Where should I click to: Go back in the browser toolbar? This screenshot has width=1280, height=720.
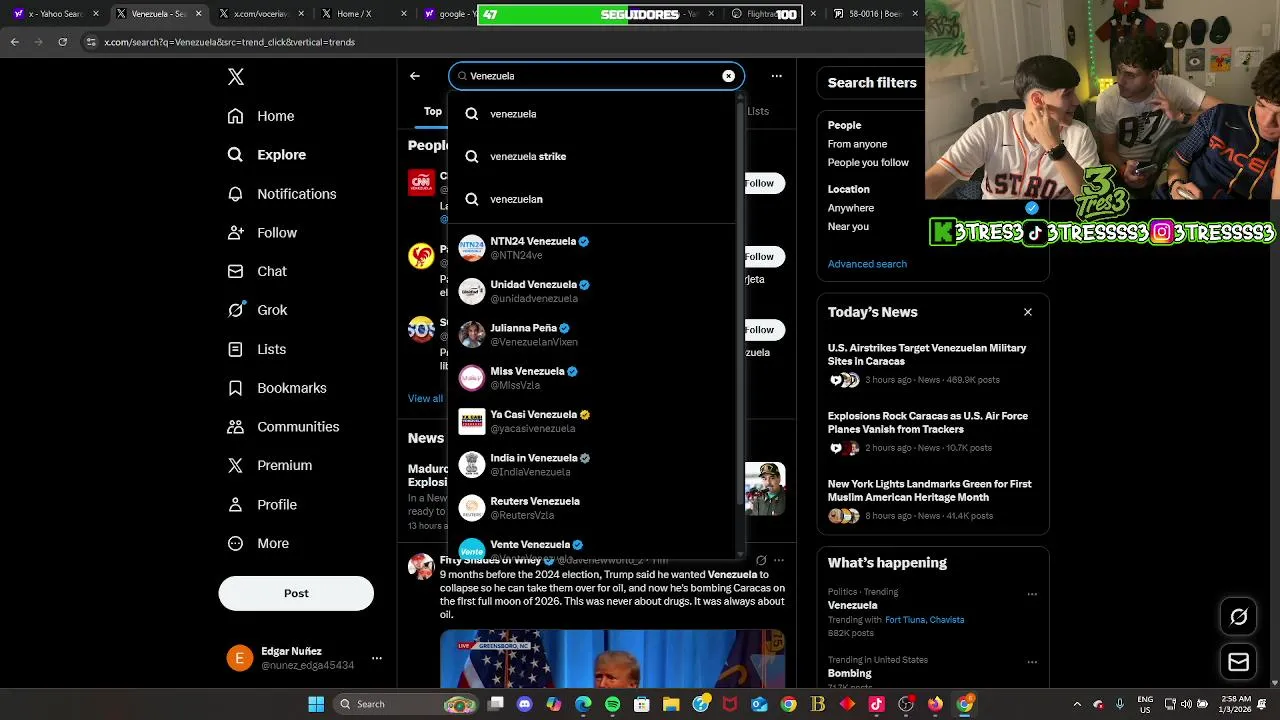tap(14, 42)
